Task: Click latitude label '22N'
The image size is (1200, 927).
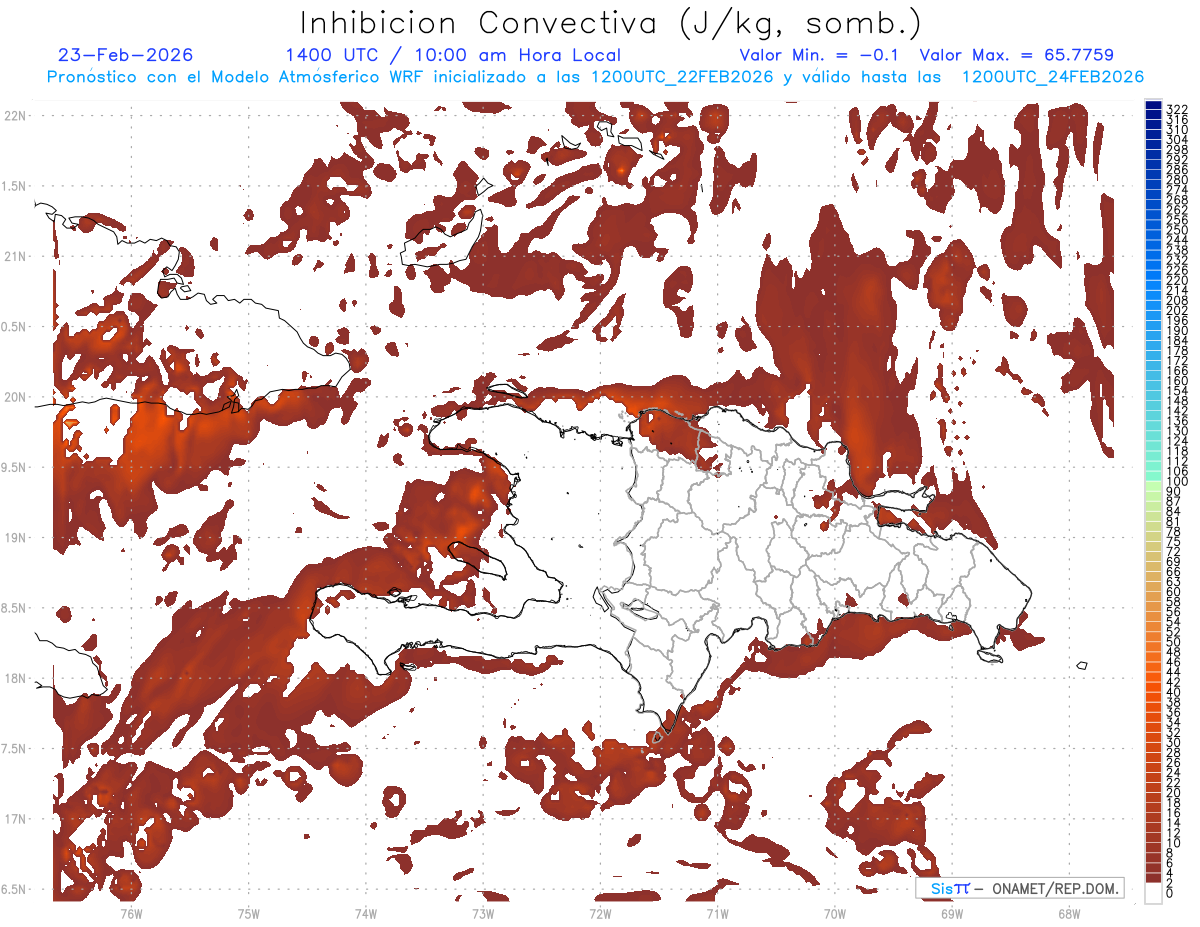Action: point(16,116)
